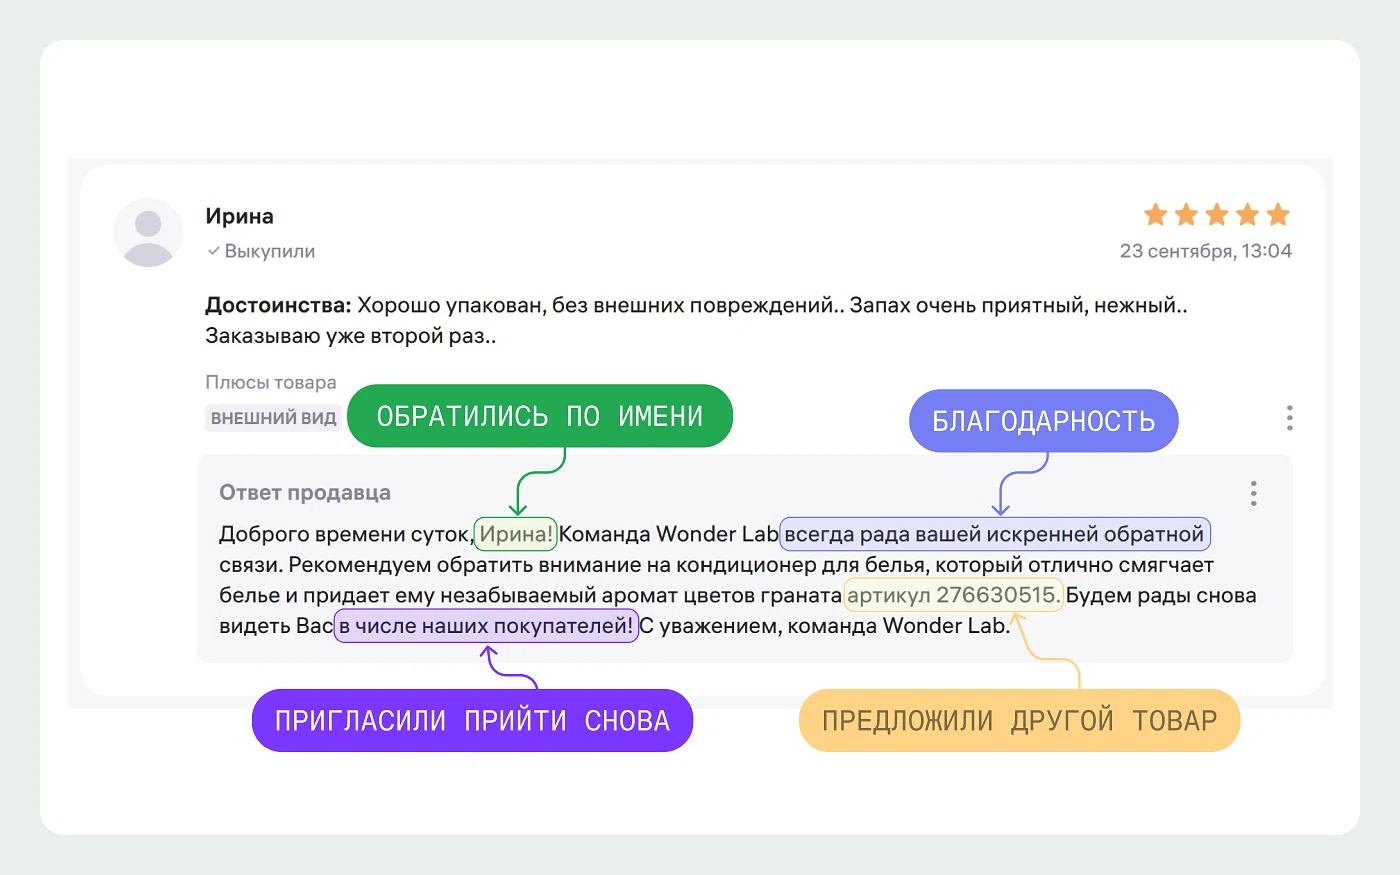The width and height of the screenshot is (1400, 875).
Task: Click the highlighted артикул 276630515 text
Action: click(952, 595)
